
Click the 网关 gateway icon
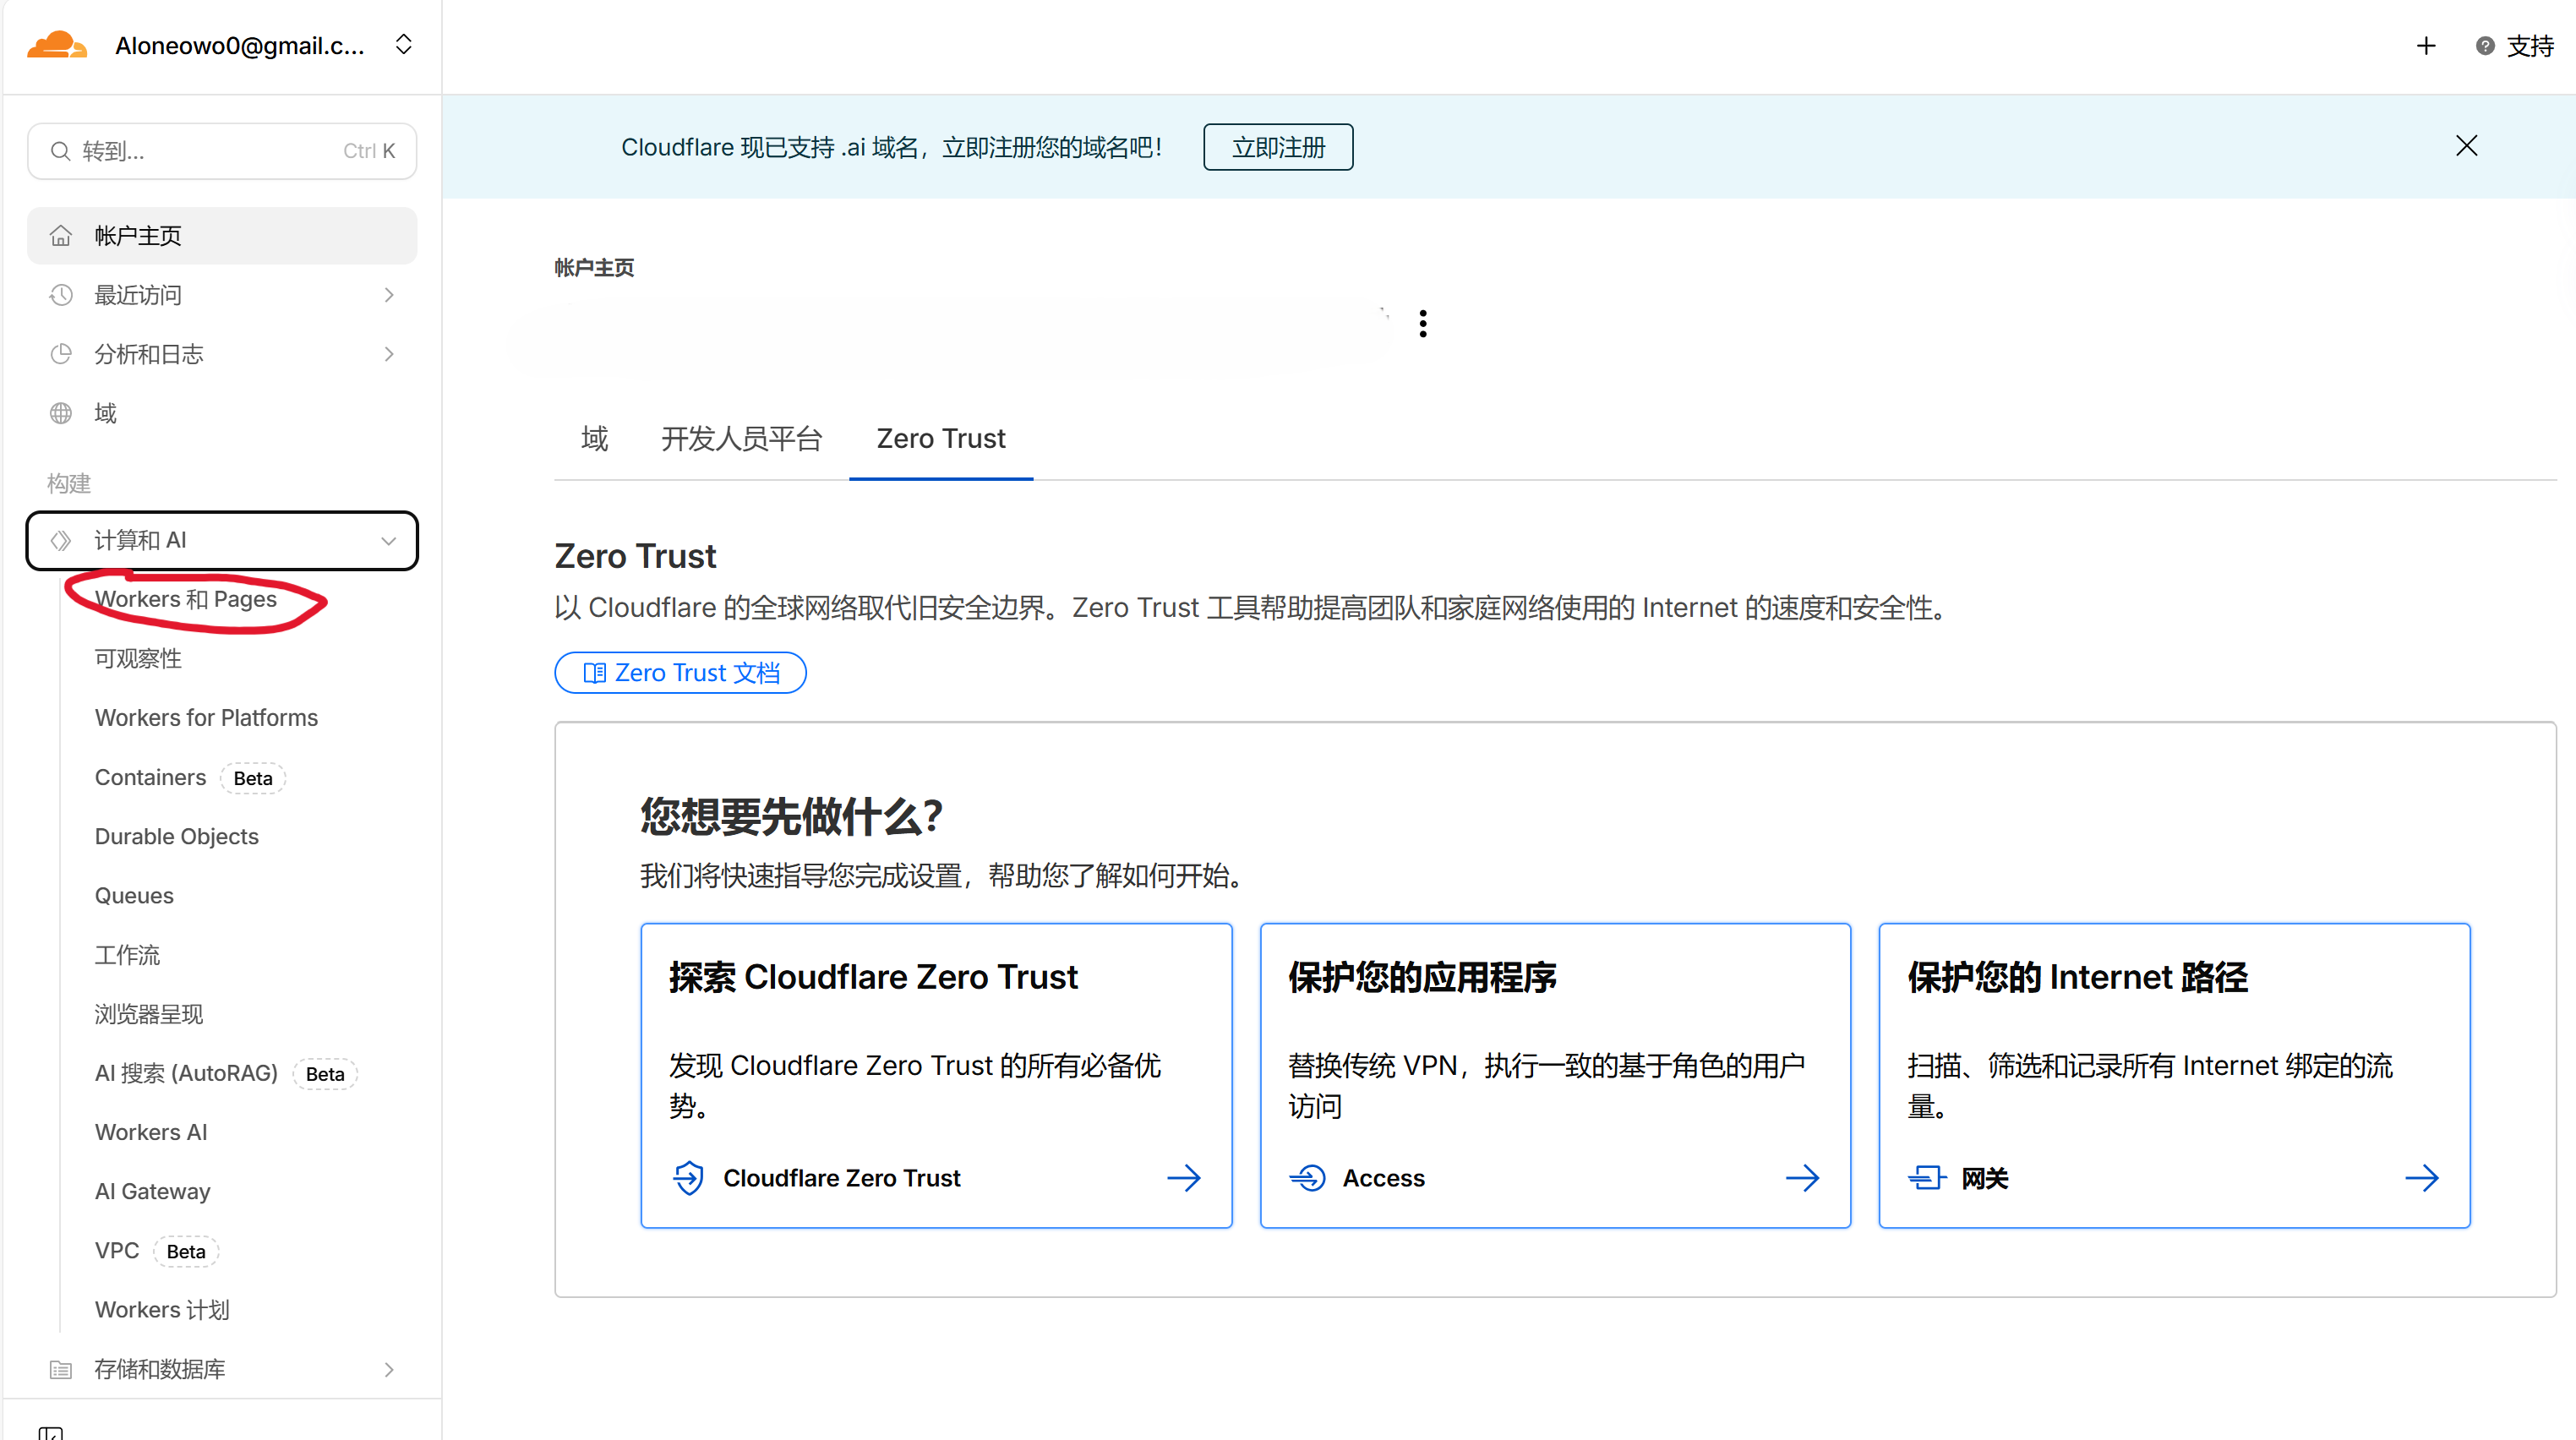1927,1178
